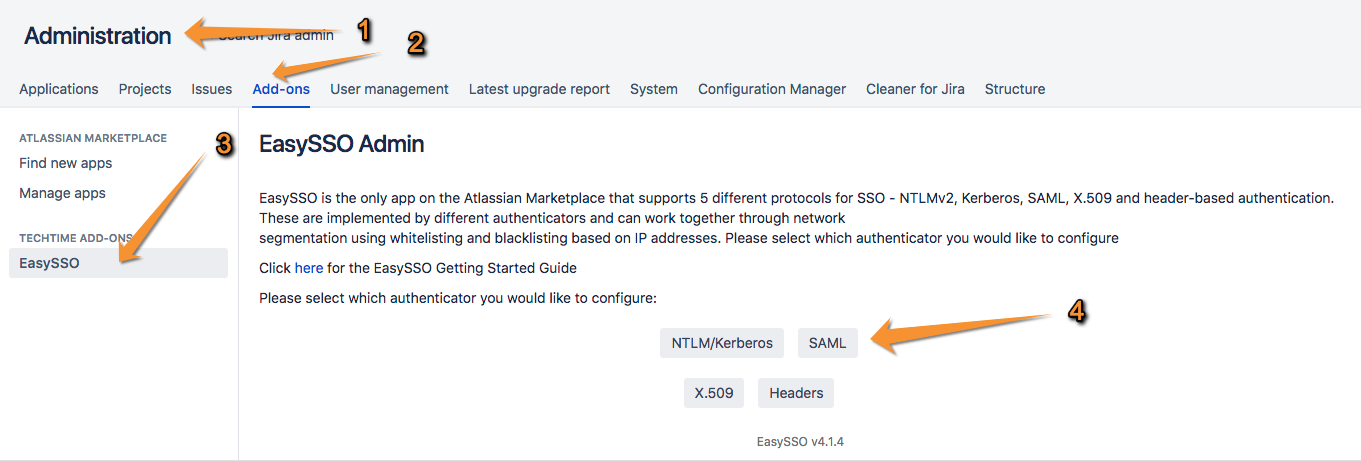Image resolution: width=1361 pixels, height=461 pixels.
Task: Open Find new apps in sidebar
Action: tap(66, 163)
